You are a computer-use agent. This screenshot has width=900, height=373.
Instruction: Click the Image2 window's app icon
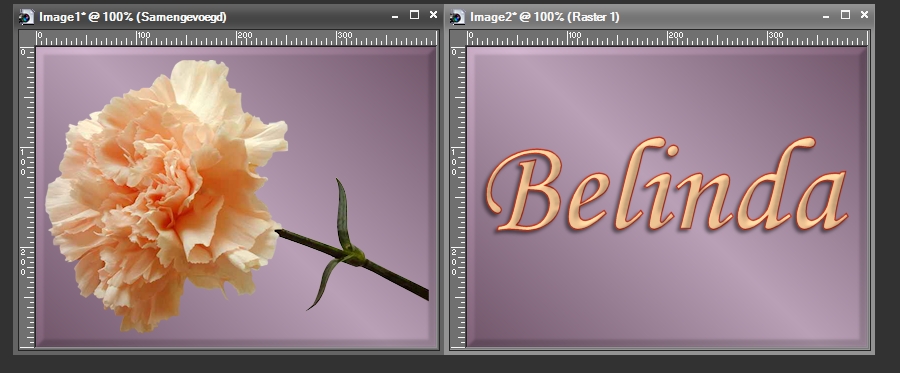(457, 17)
